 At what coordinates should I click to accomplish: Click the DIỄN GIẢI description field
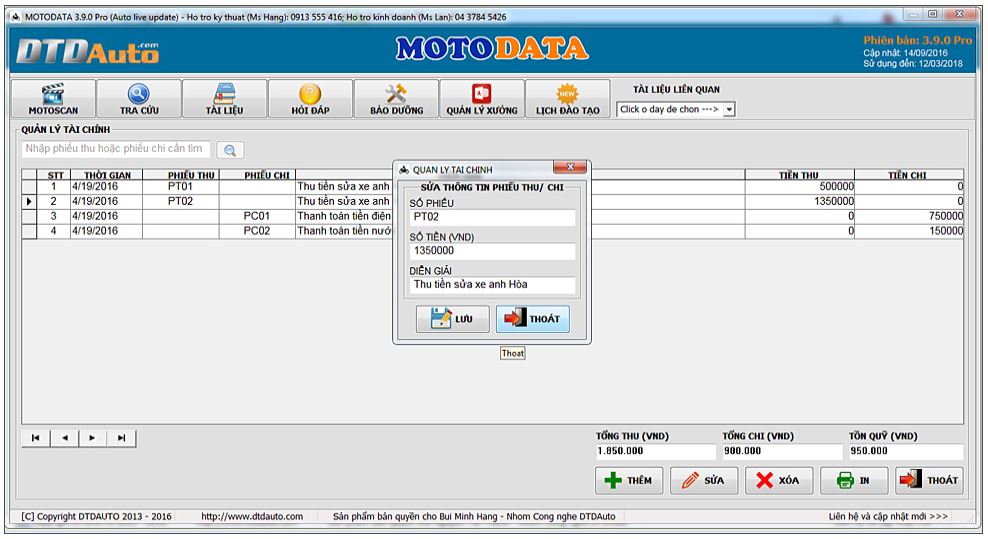492,285
